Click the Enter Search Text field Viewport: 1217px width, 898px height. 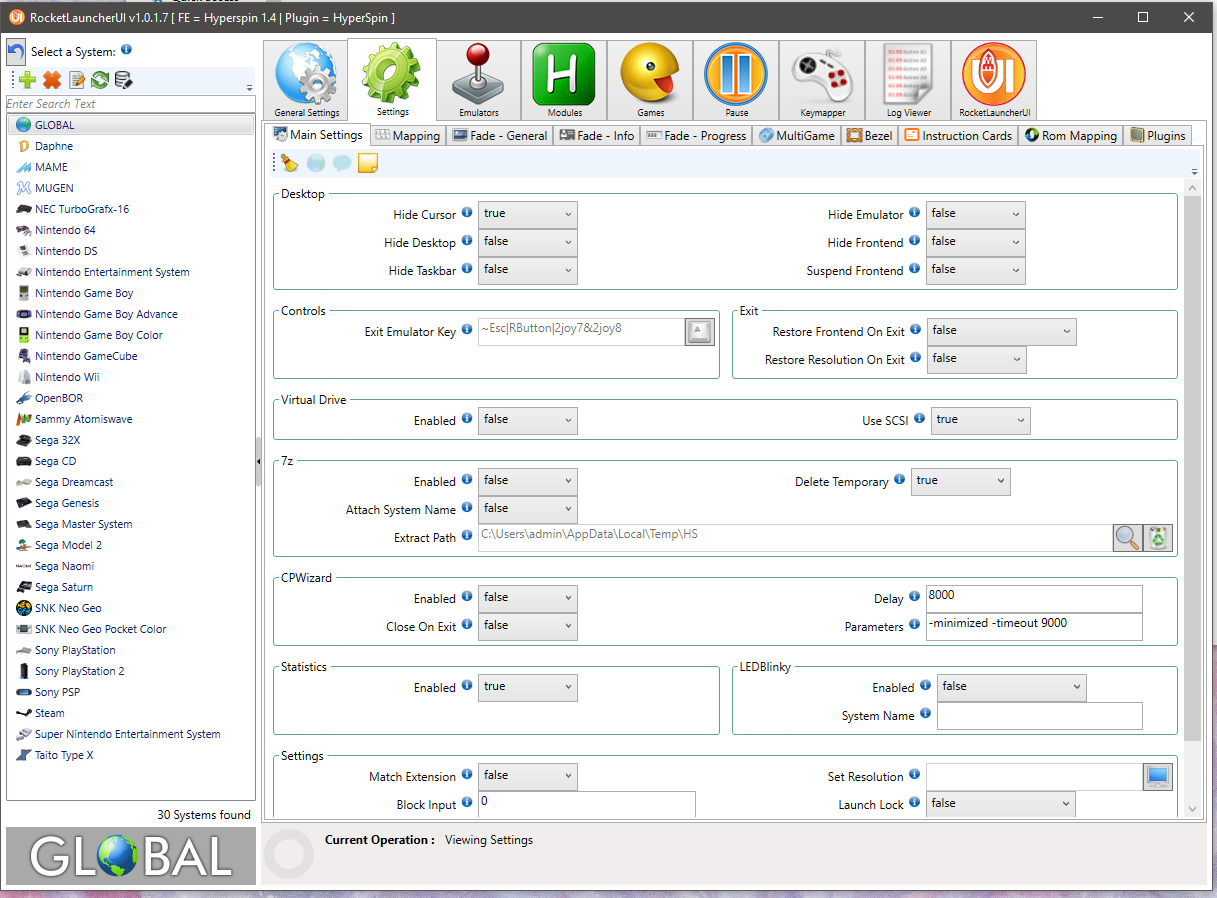tap(130, 104)
